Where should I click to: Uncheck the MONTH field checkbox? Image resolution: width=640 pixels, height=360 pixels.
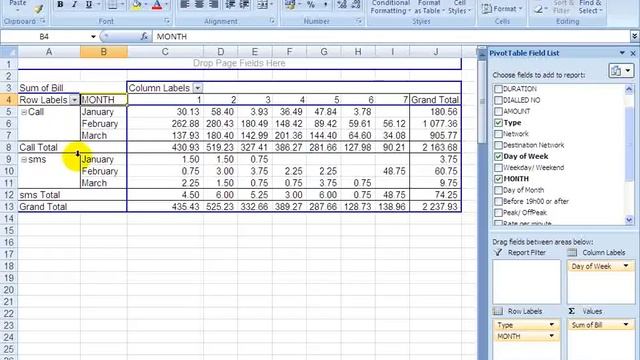(x=498, y=179)
